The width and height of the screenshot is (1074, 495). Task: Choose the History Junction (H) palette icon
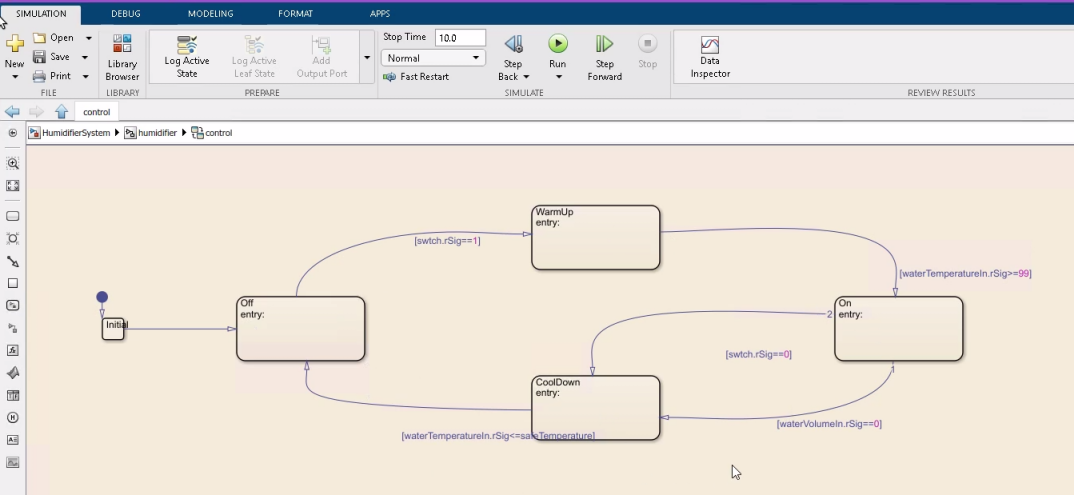[13, 417]
